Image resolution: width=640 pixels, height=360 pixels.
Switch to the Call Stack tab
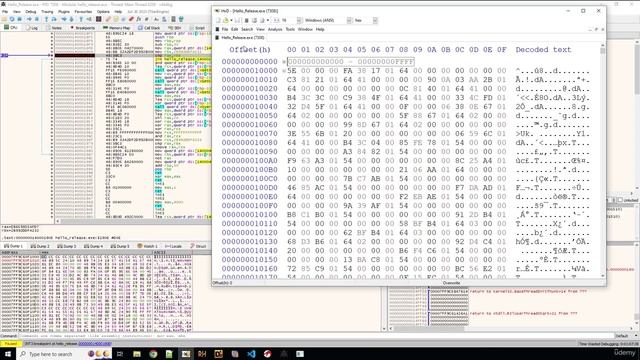(149, 28)
